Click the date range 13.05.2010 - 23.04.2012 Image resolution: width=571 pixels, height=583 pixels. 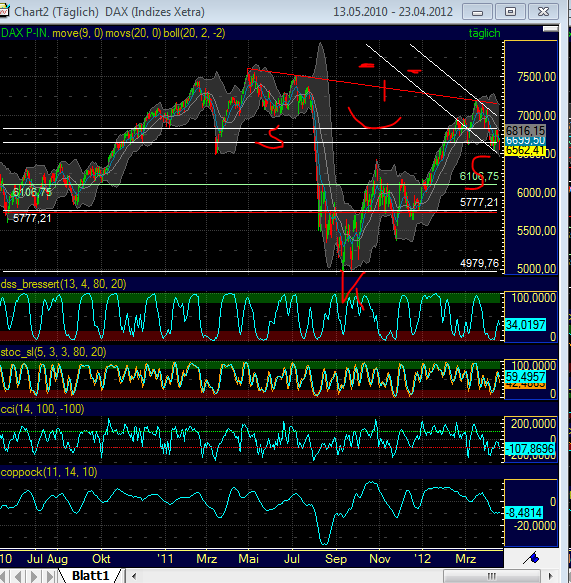click(393, 12)
